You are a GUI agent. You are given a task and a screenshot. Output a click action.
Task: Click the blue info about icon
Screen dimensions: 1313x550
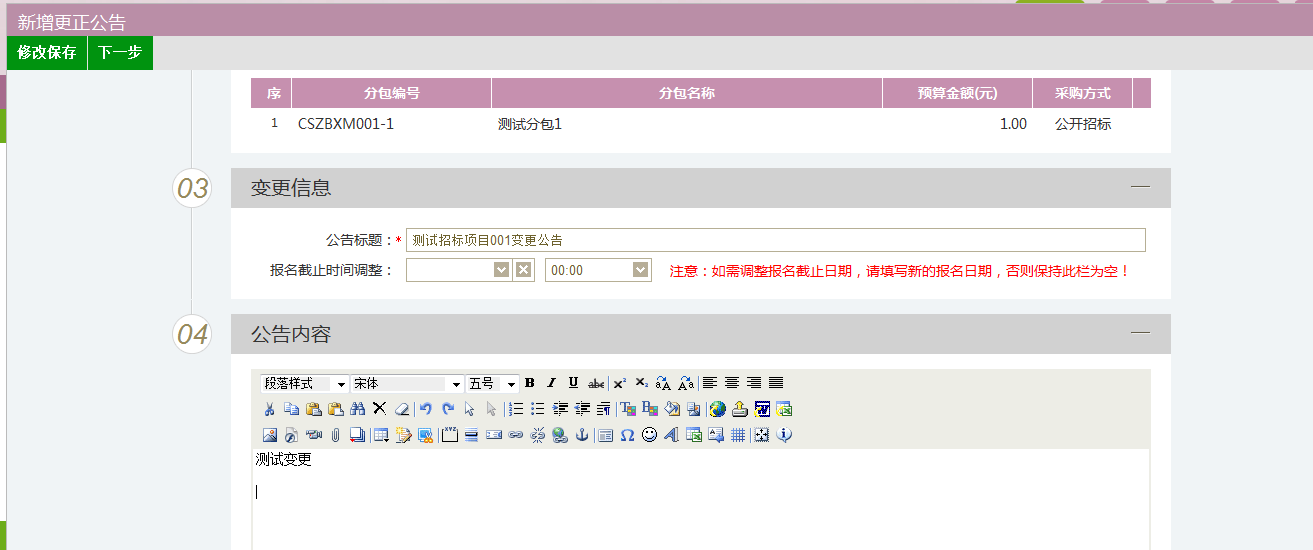click(x=785, y=435)
